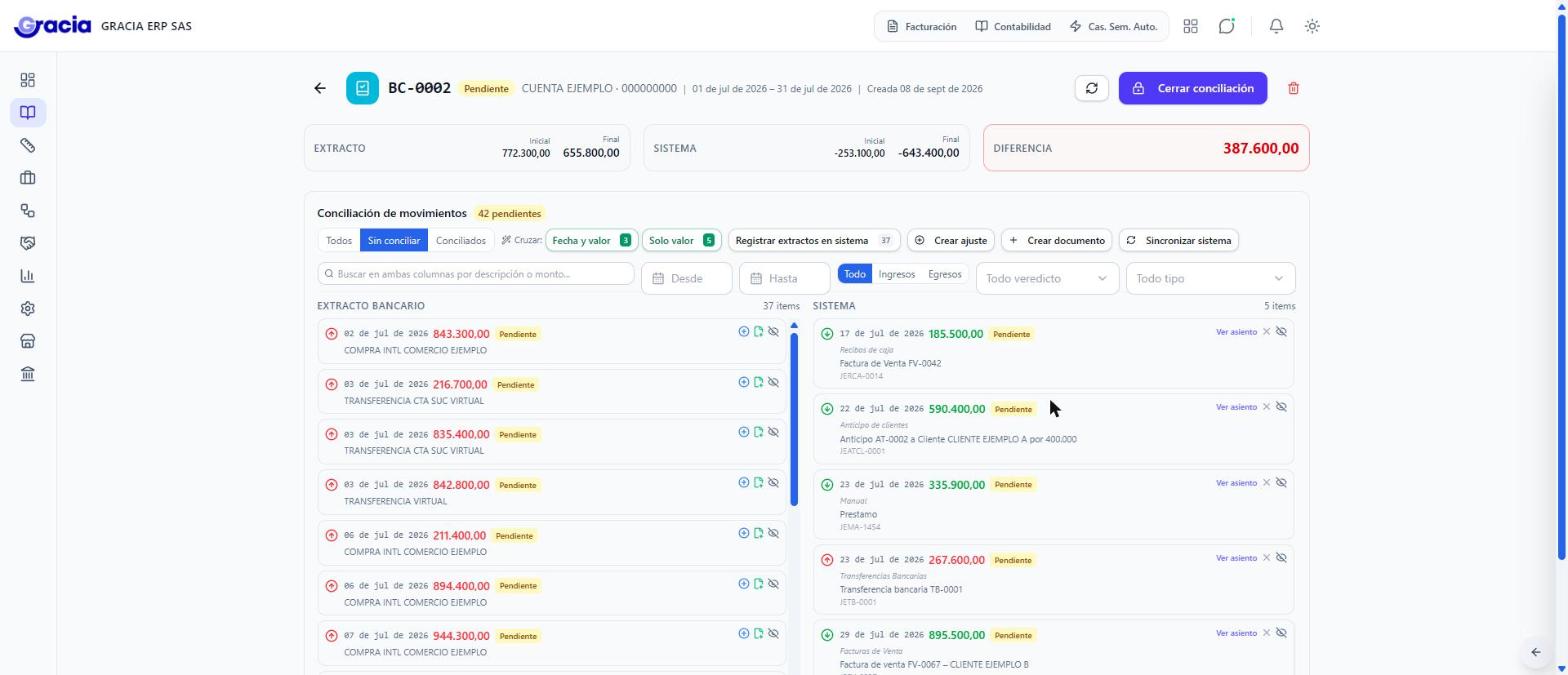Screen dimensions: 1568x675
Task: Open the bar chart reports icon in sidebar
Action: (x=28, y=276)
